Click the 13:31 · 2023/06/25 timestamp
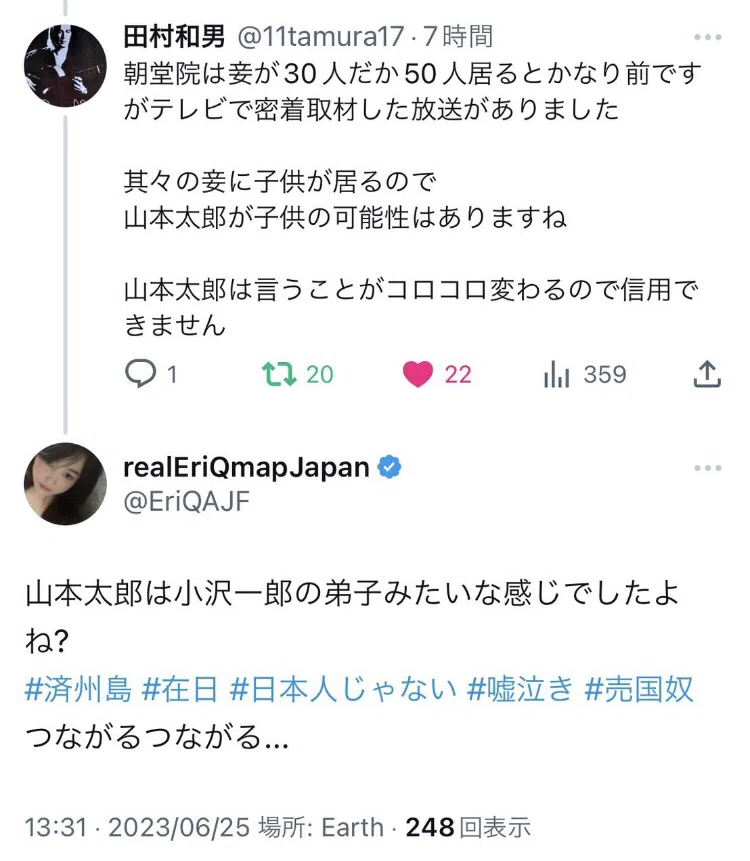 point(137,828)
